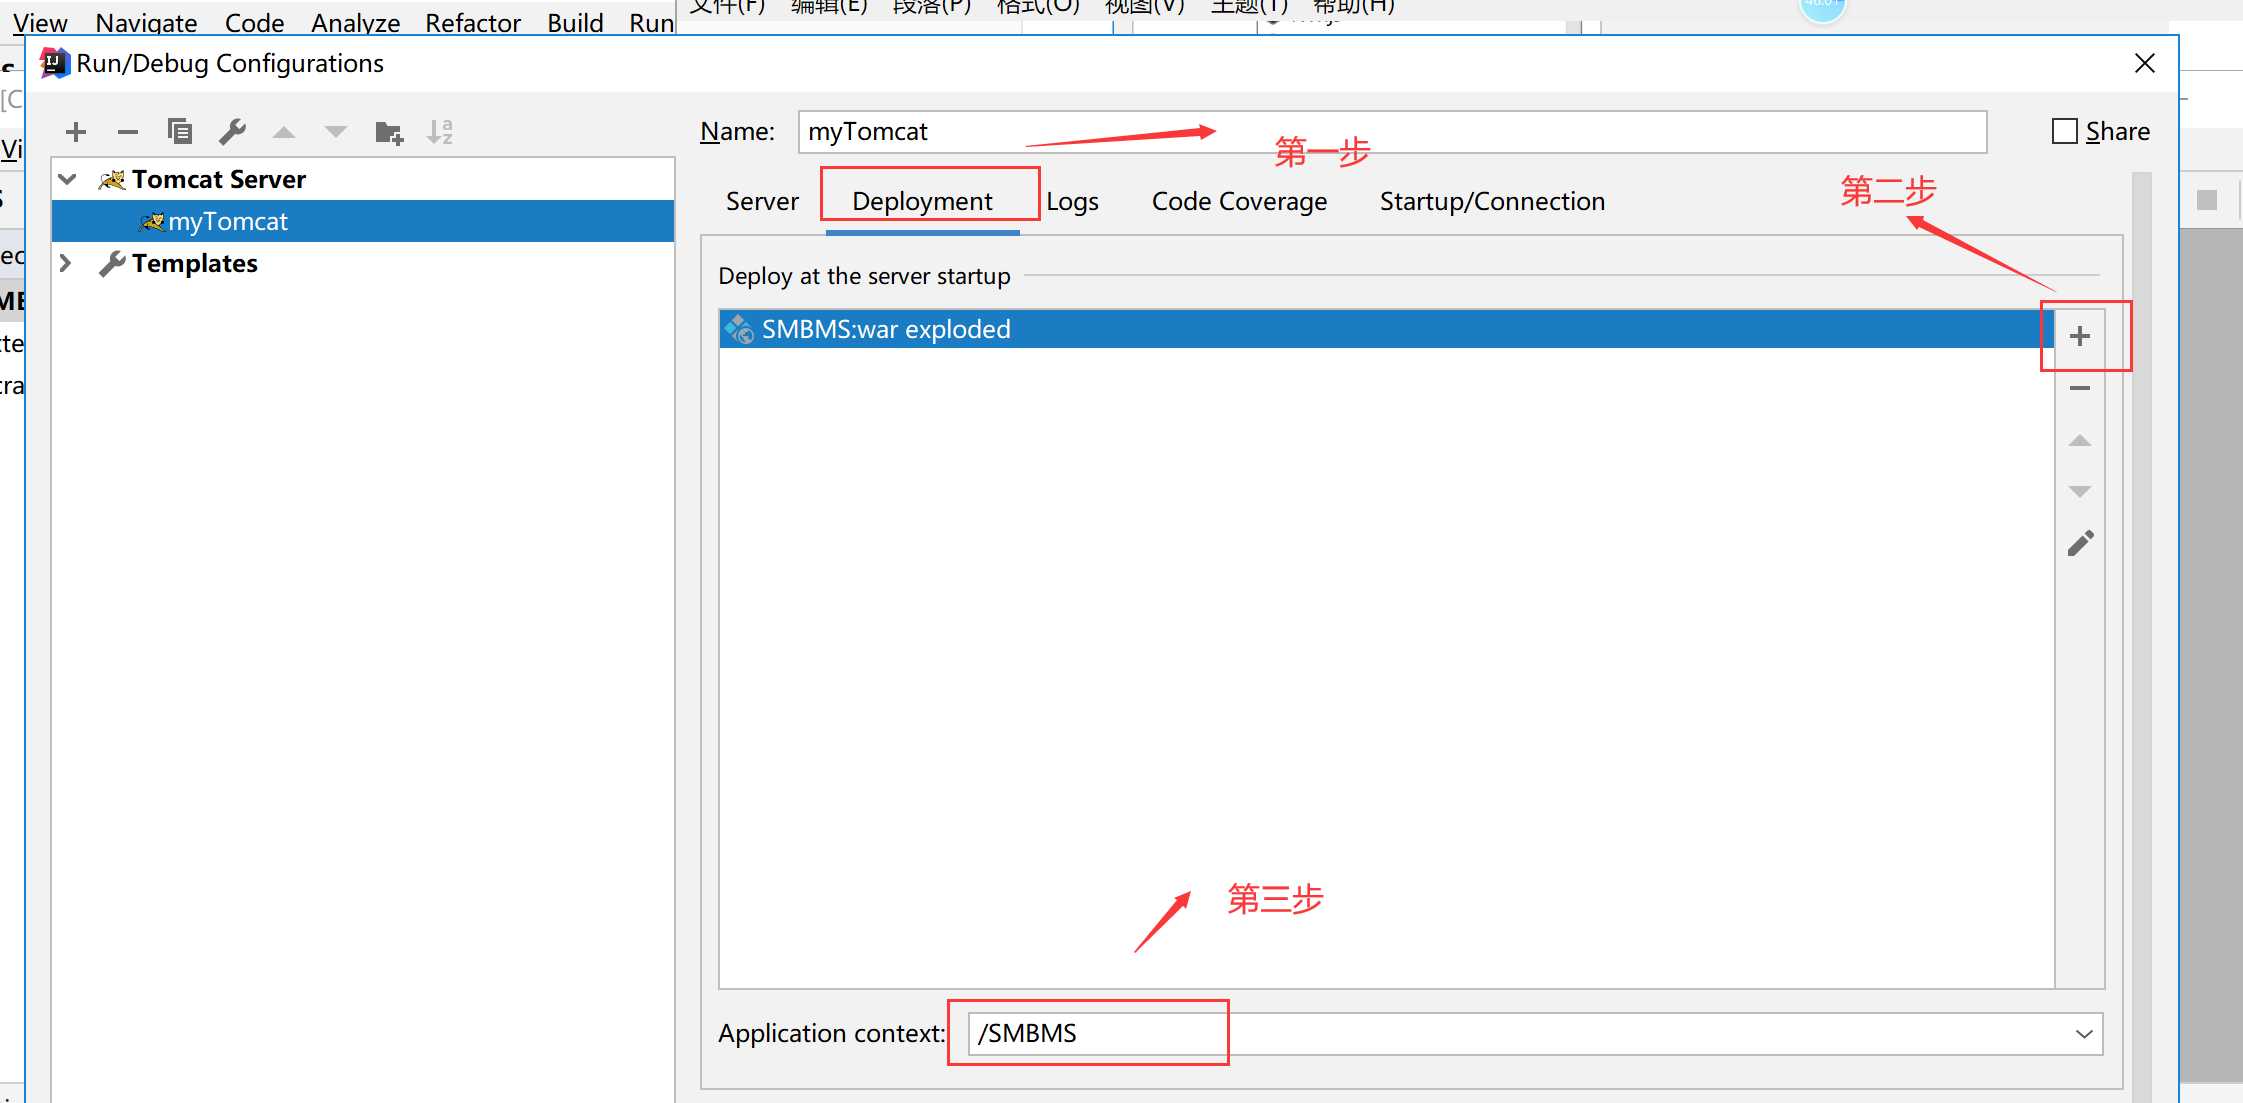Sort configurations alphabetically

[x=440, y=132]
